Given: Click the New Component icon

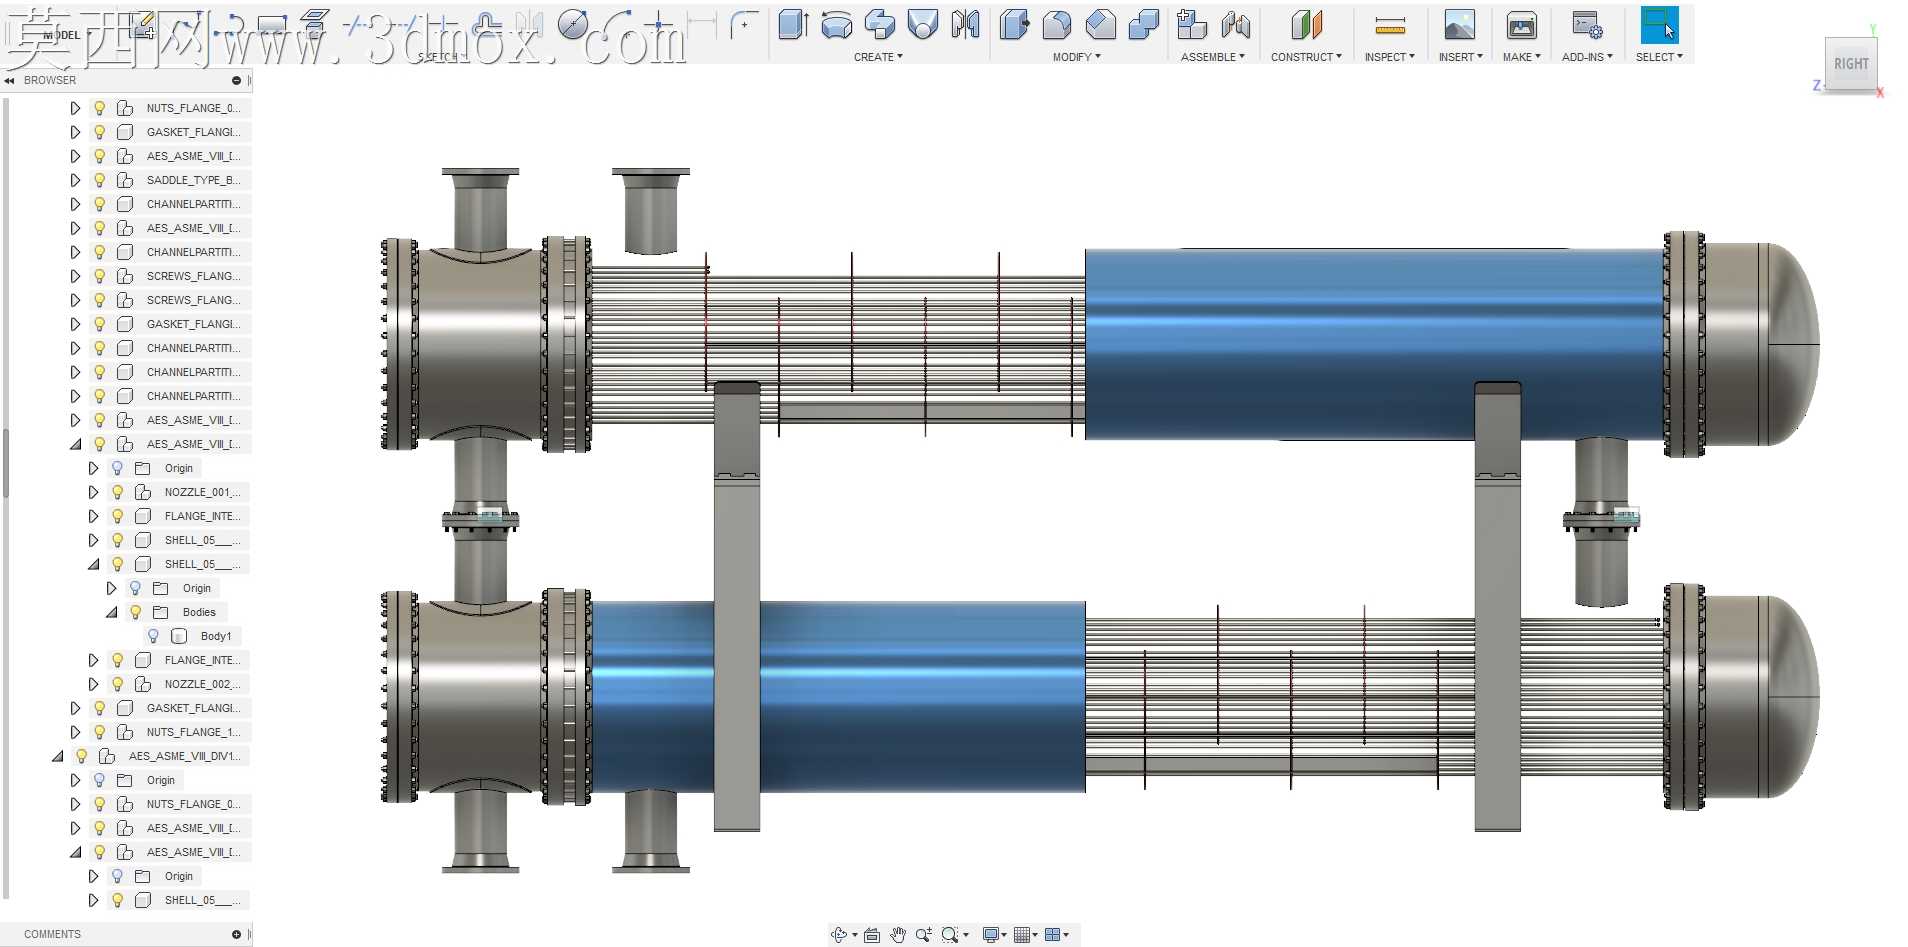Looking at the screenshot, I should tap(1191, 25).
